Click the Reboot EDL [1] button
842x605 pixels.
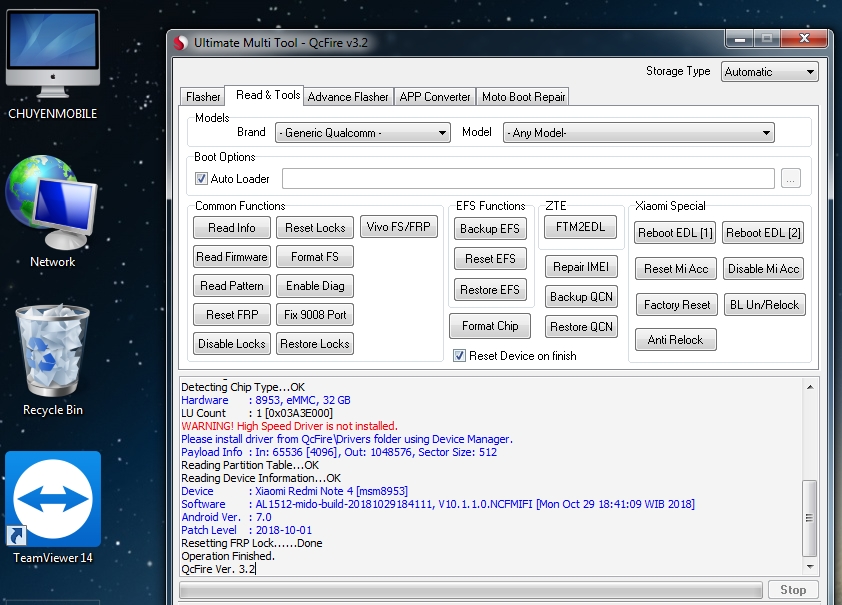[x=675, y=232]
